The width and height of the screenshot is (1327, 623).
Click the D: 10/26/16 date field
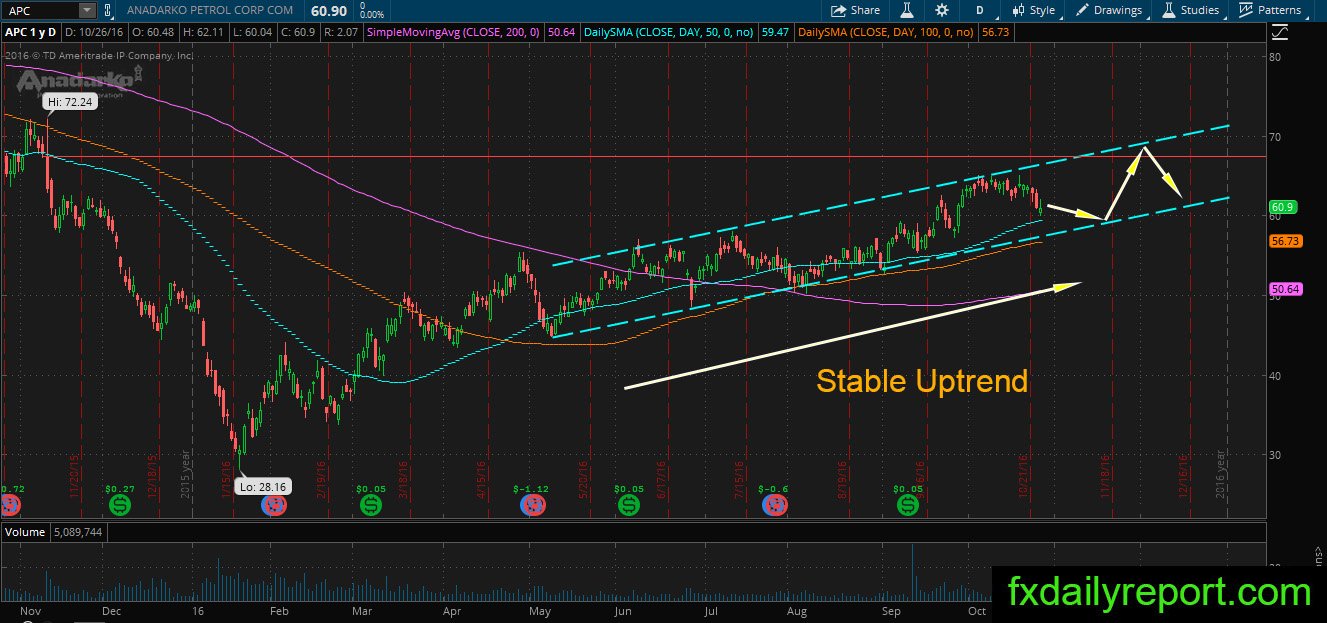point(93,33)
